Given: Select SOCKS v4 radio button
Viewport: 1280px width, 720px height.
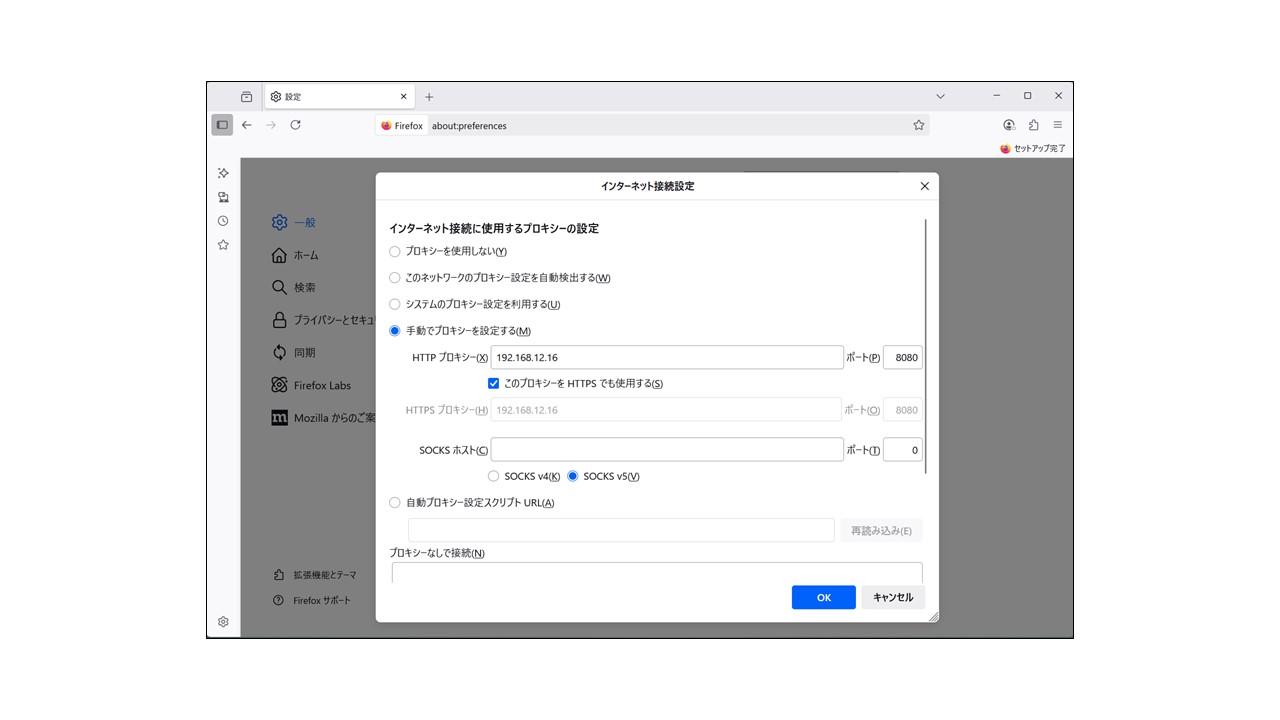Looking at the screenshot, I should [x=493, y=476].
